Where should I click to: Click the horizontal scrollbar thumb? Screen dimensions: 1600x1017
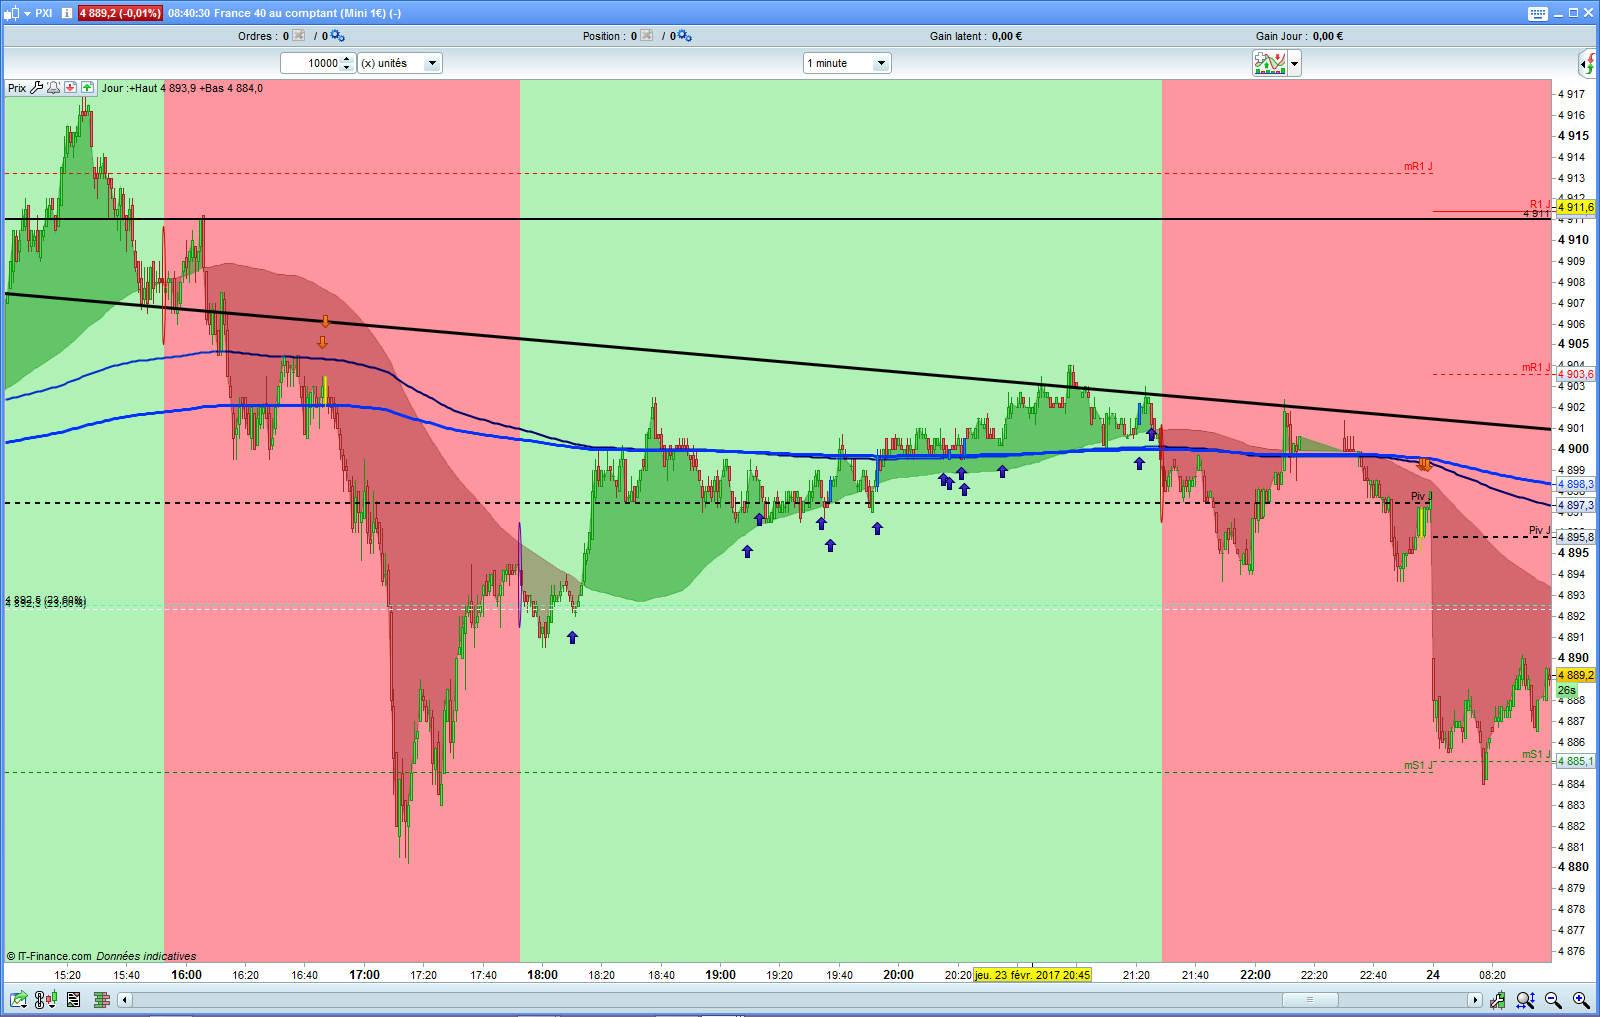tap(1309, 999)
